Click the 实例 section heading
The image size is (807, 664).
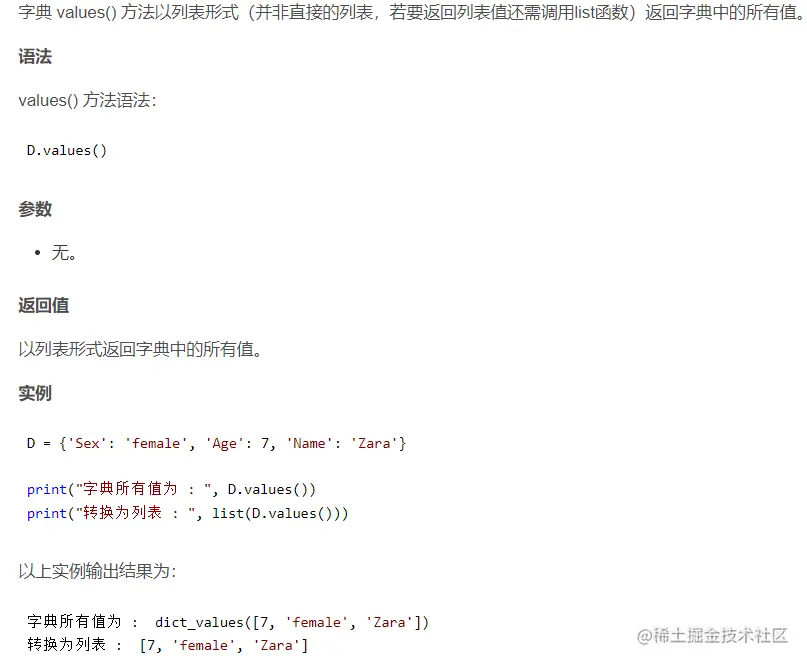tap(35, 393)
